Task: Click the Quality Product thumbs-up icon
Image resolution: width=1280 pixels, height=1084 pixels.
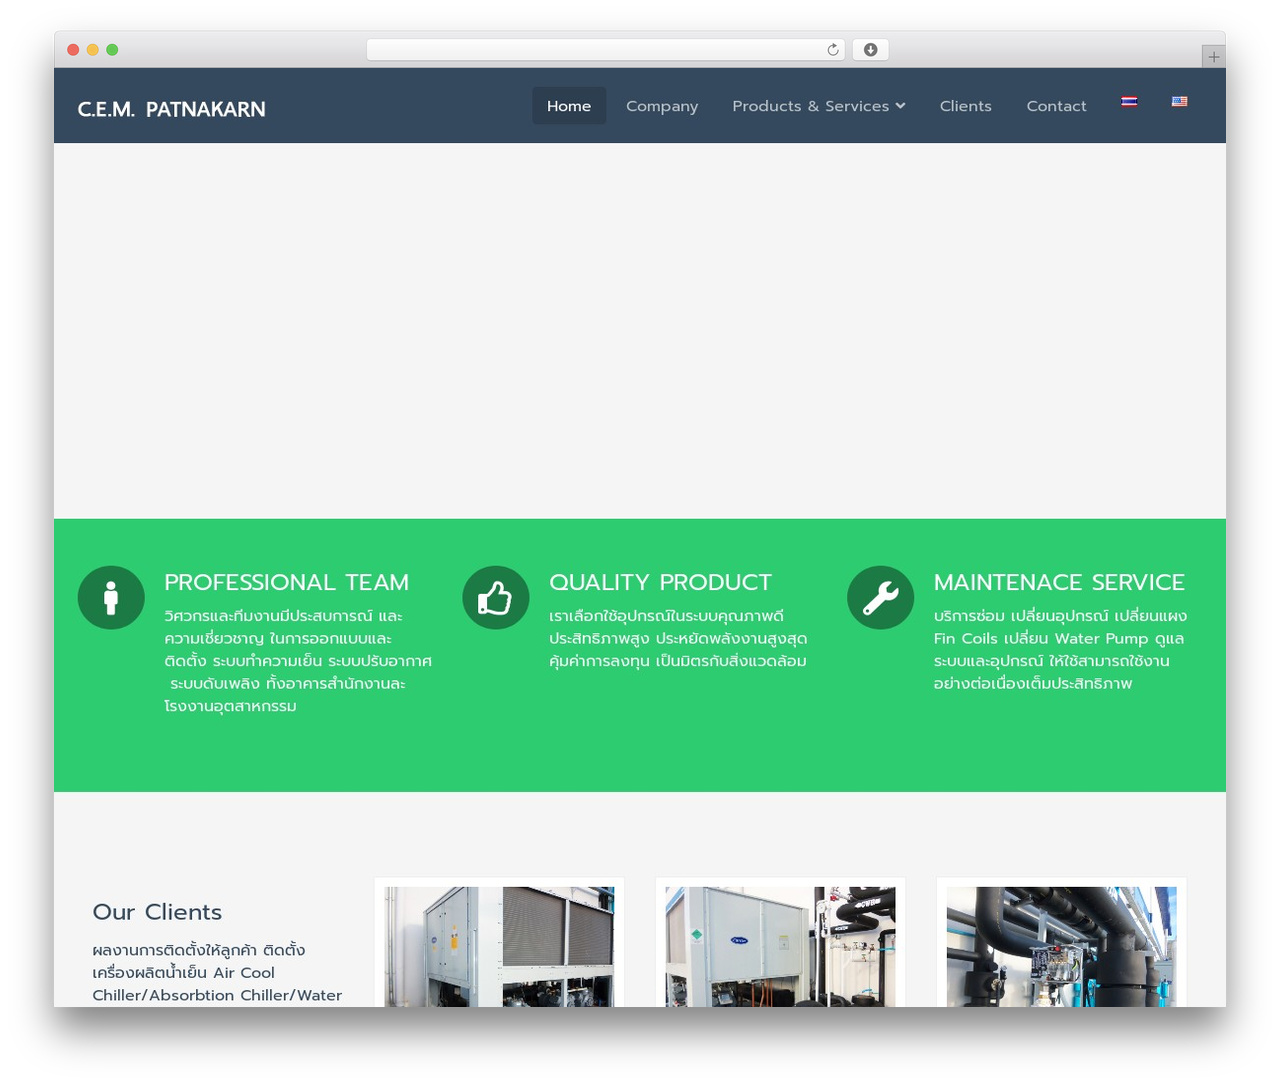Action: [496, 598]
